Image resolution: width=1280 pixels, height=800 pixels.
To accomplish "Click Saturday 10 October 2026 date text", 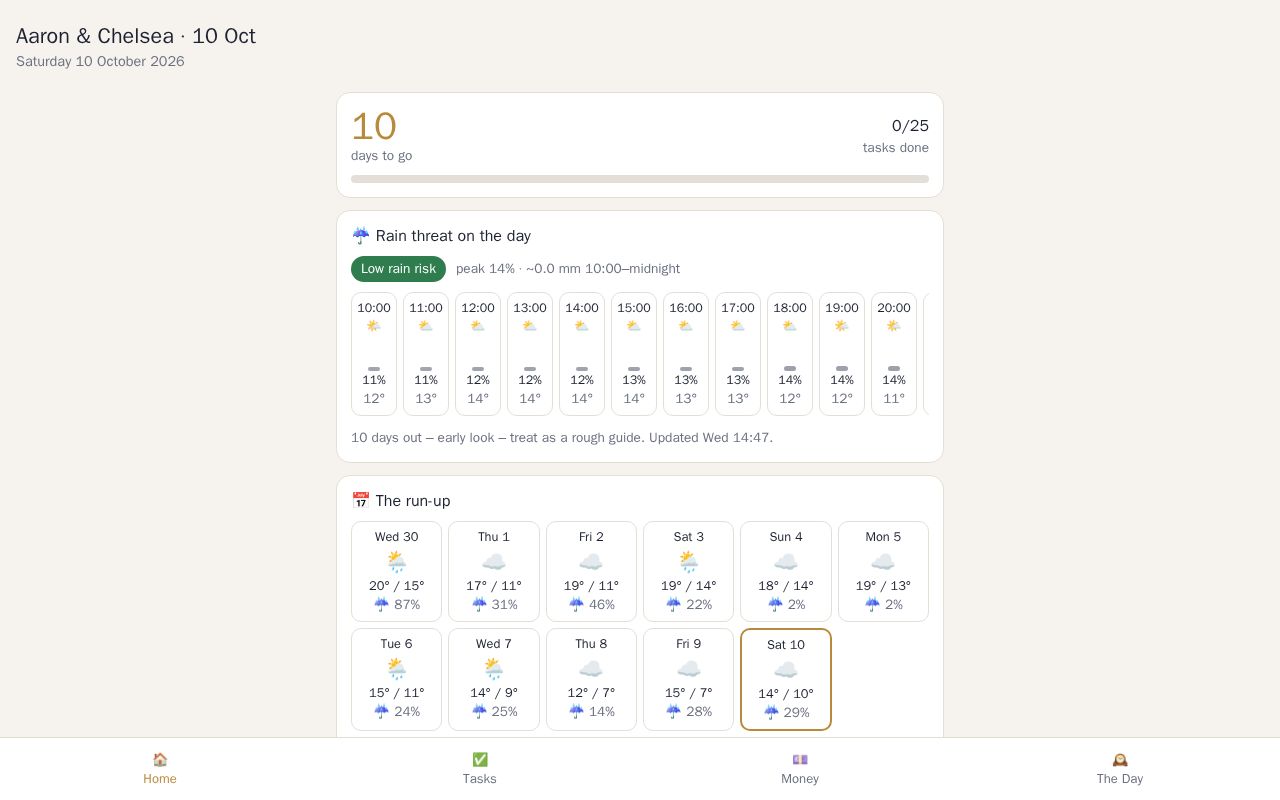I will point(100,62).
